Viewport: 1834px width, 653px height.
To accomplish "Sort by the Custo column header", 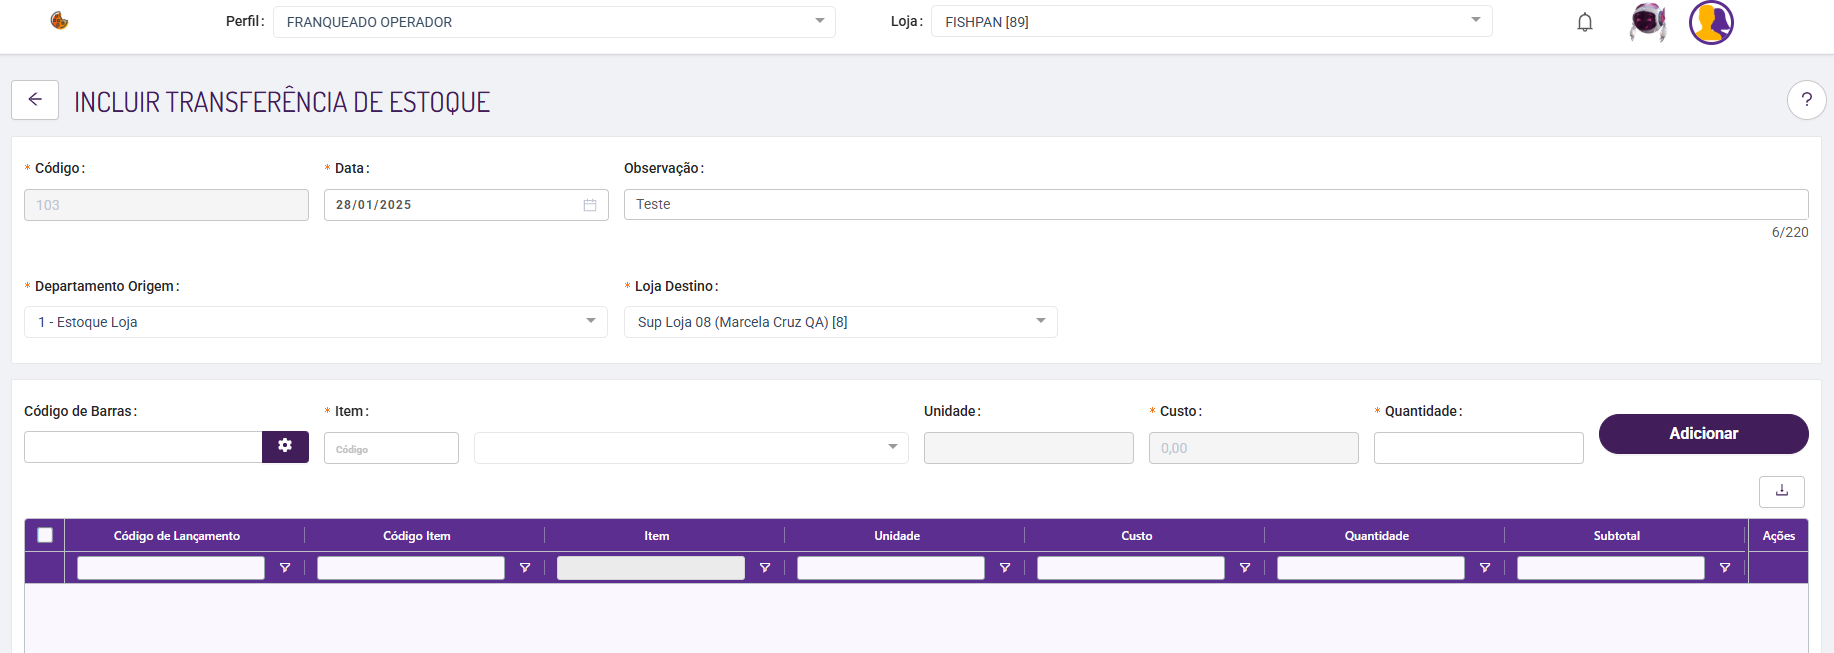I will (1136, 536).
